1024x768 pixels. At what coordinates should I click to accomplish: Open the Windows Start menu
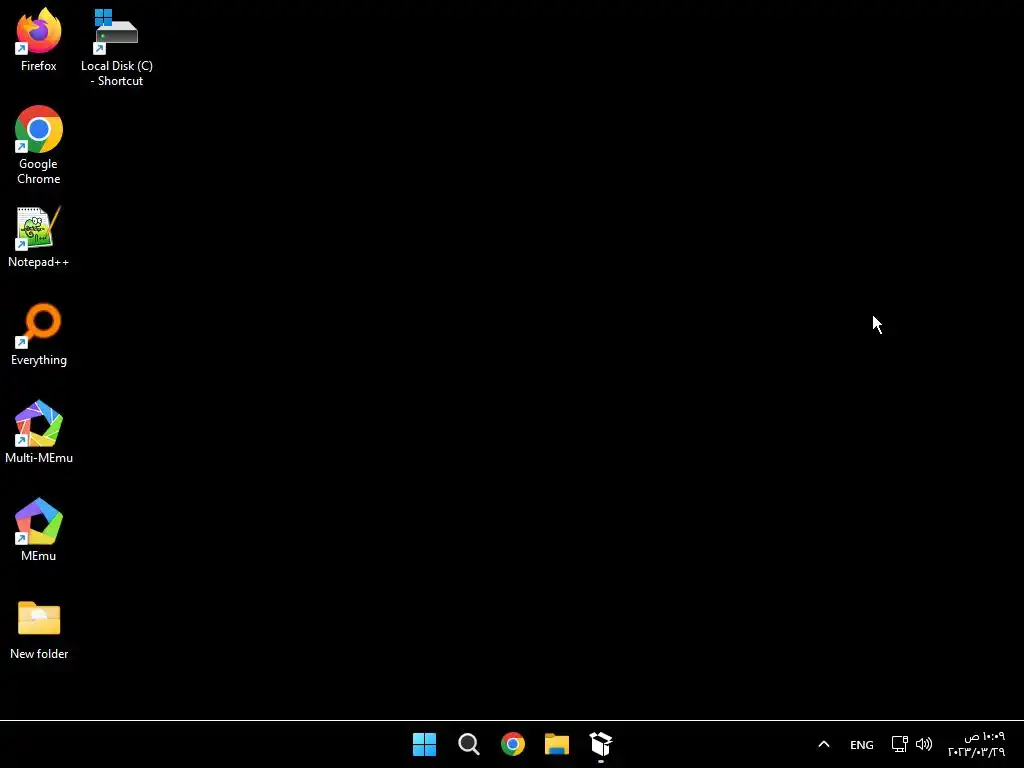424,744
